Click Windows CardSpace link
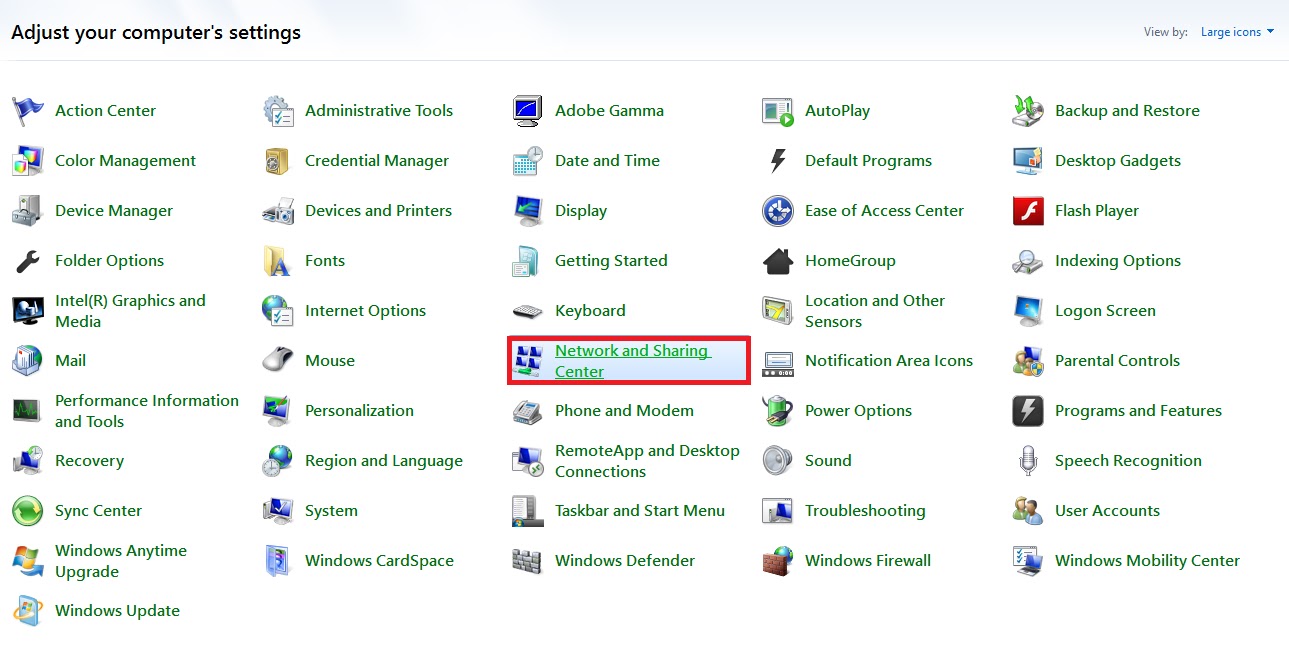1289x649 pixels. click(x=379, y=561)
